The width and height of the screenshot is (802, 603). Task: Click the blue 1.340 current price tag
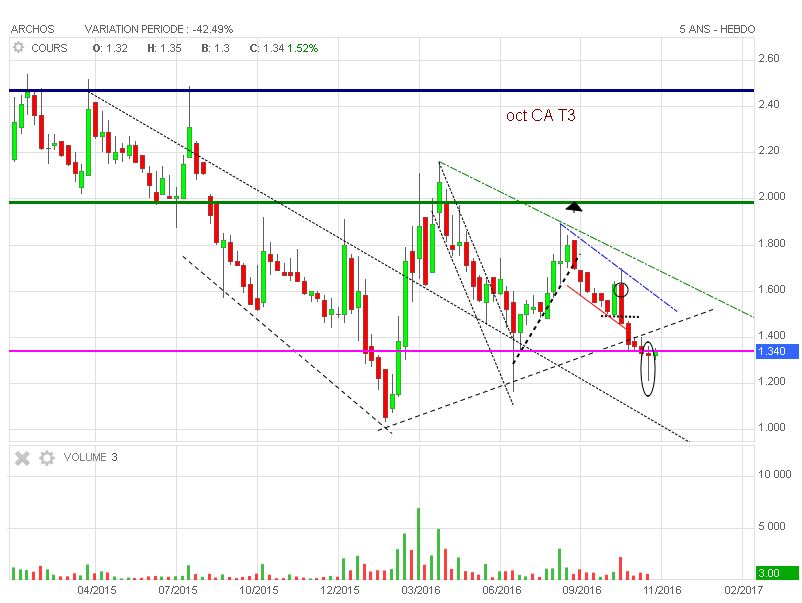(776, 351)
